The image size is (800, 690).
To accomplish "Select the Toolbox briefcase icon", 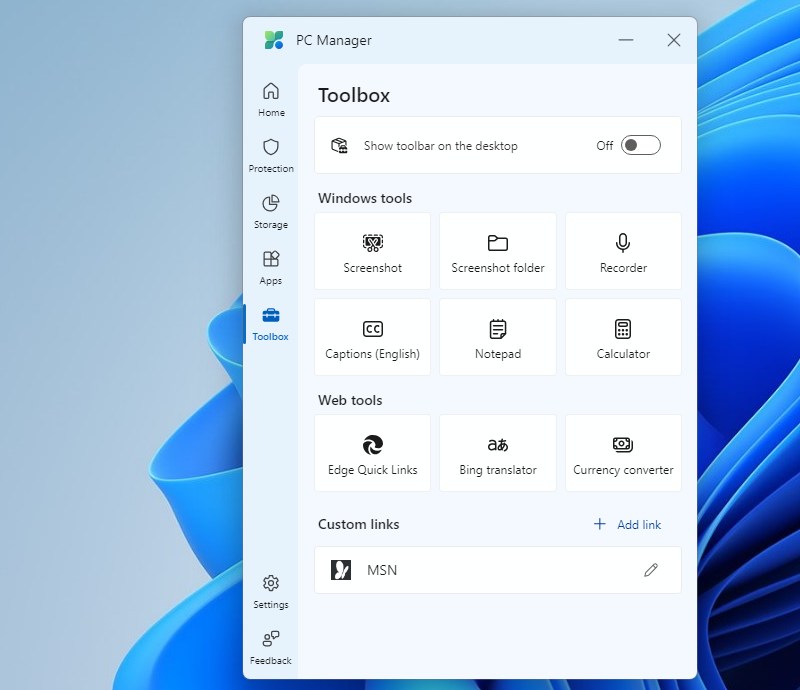I will point(271,315).
